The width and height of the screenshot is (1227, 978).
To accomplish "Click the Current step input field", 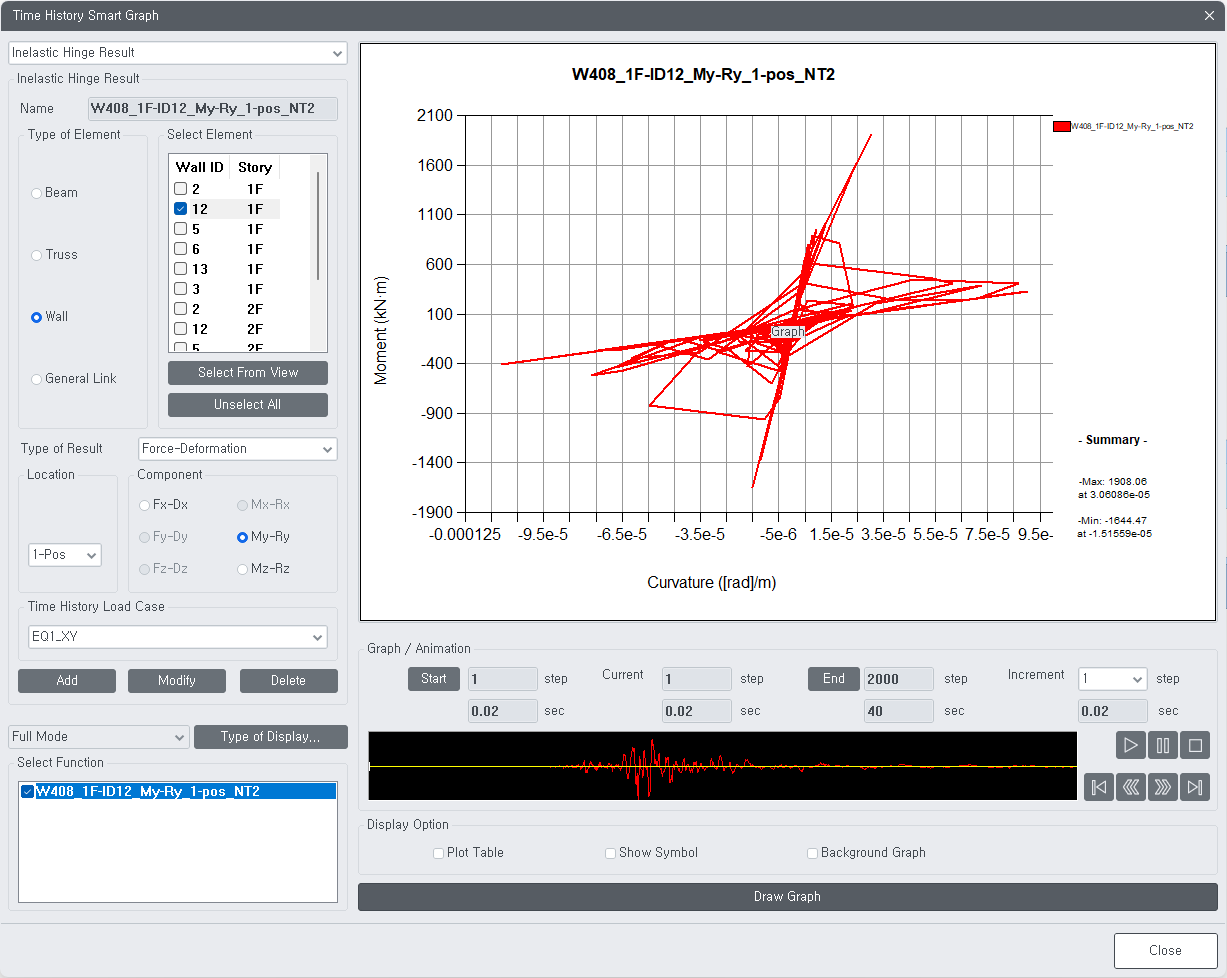I will 697,679.
